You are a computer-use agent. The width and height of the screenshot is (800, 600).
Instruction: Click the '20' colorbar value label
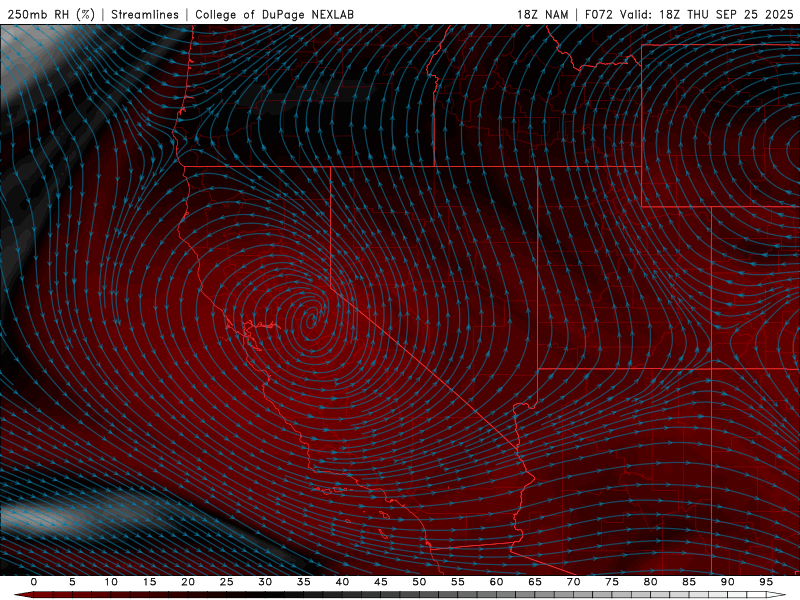(x=188, y=582)
